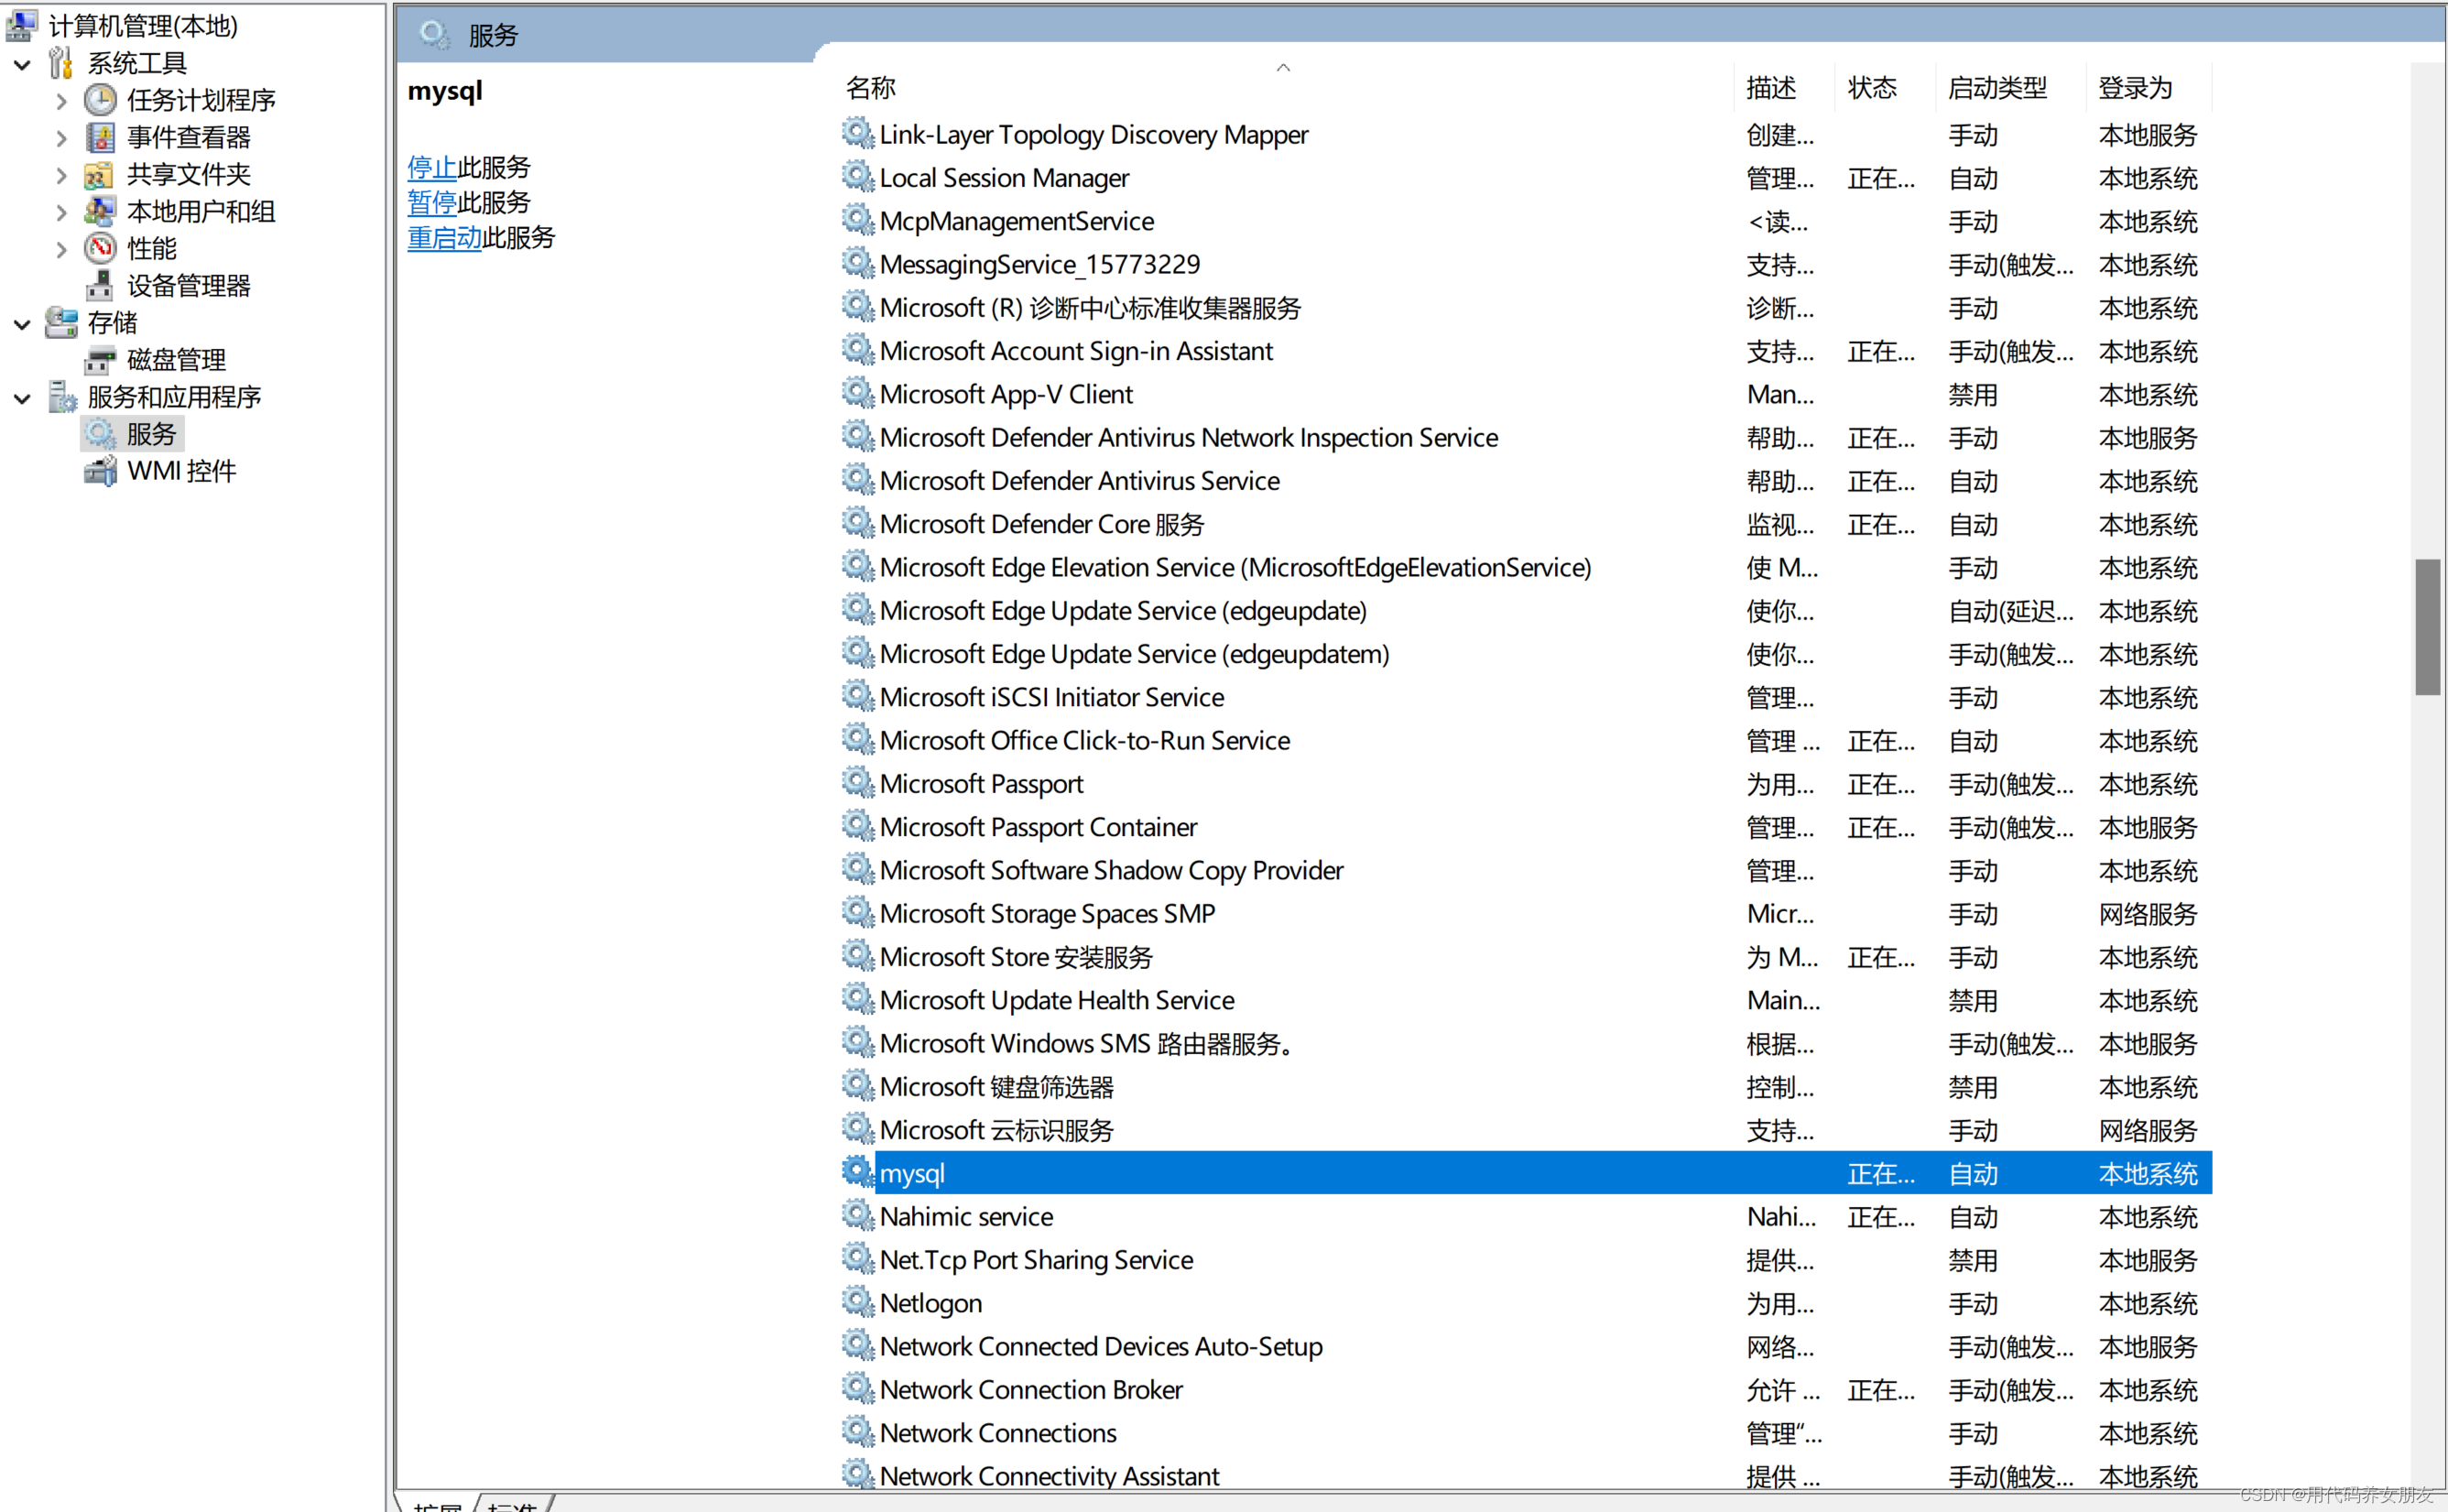
Task: Sort services by Name column header
Action: coord(871,88)
